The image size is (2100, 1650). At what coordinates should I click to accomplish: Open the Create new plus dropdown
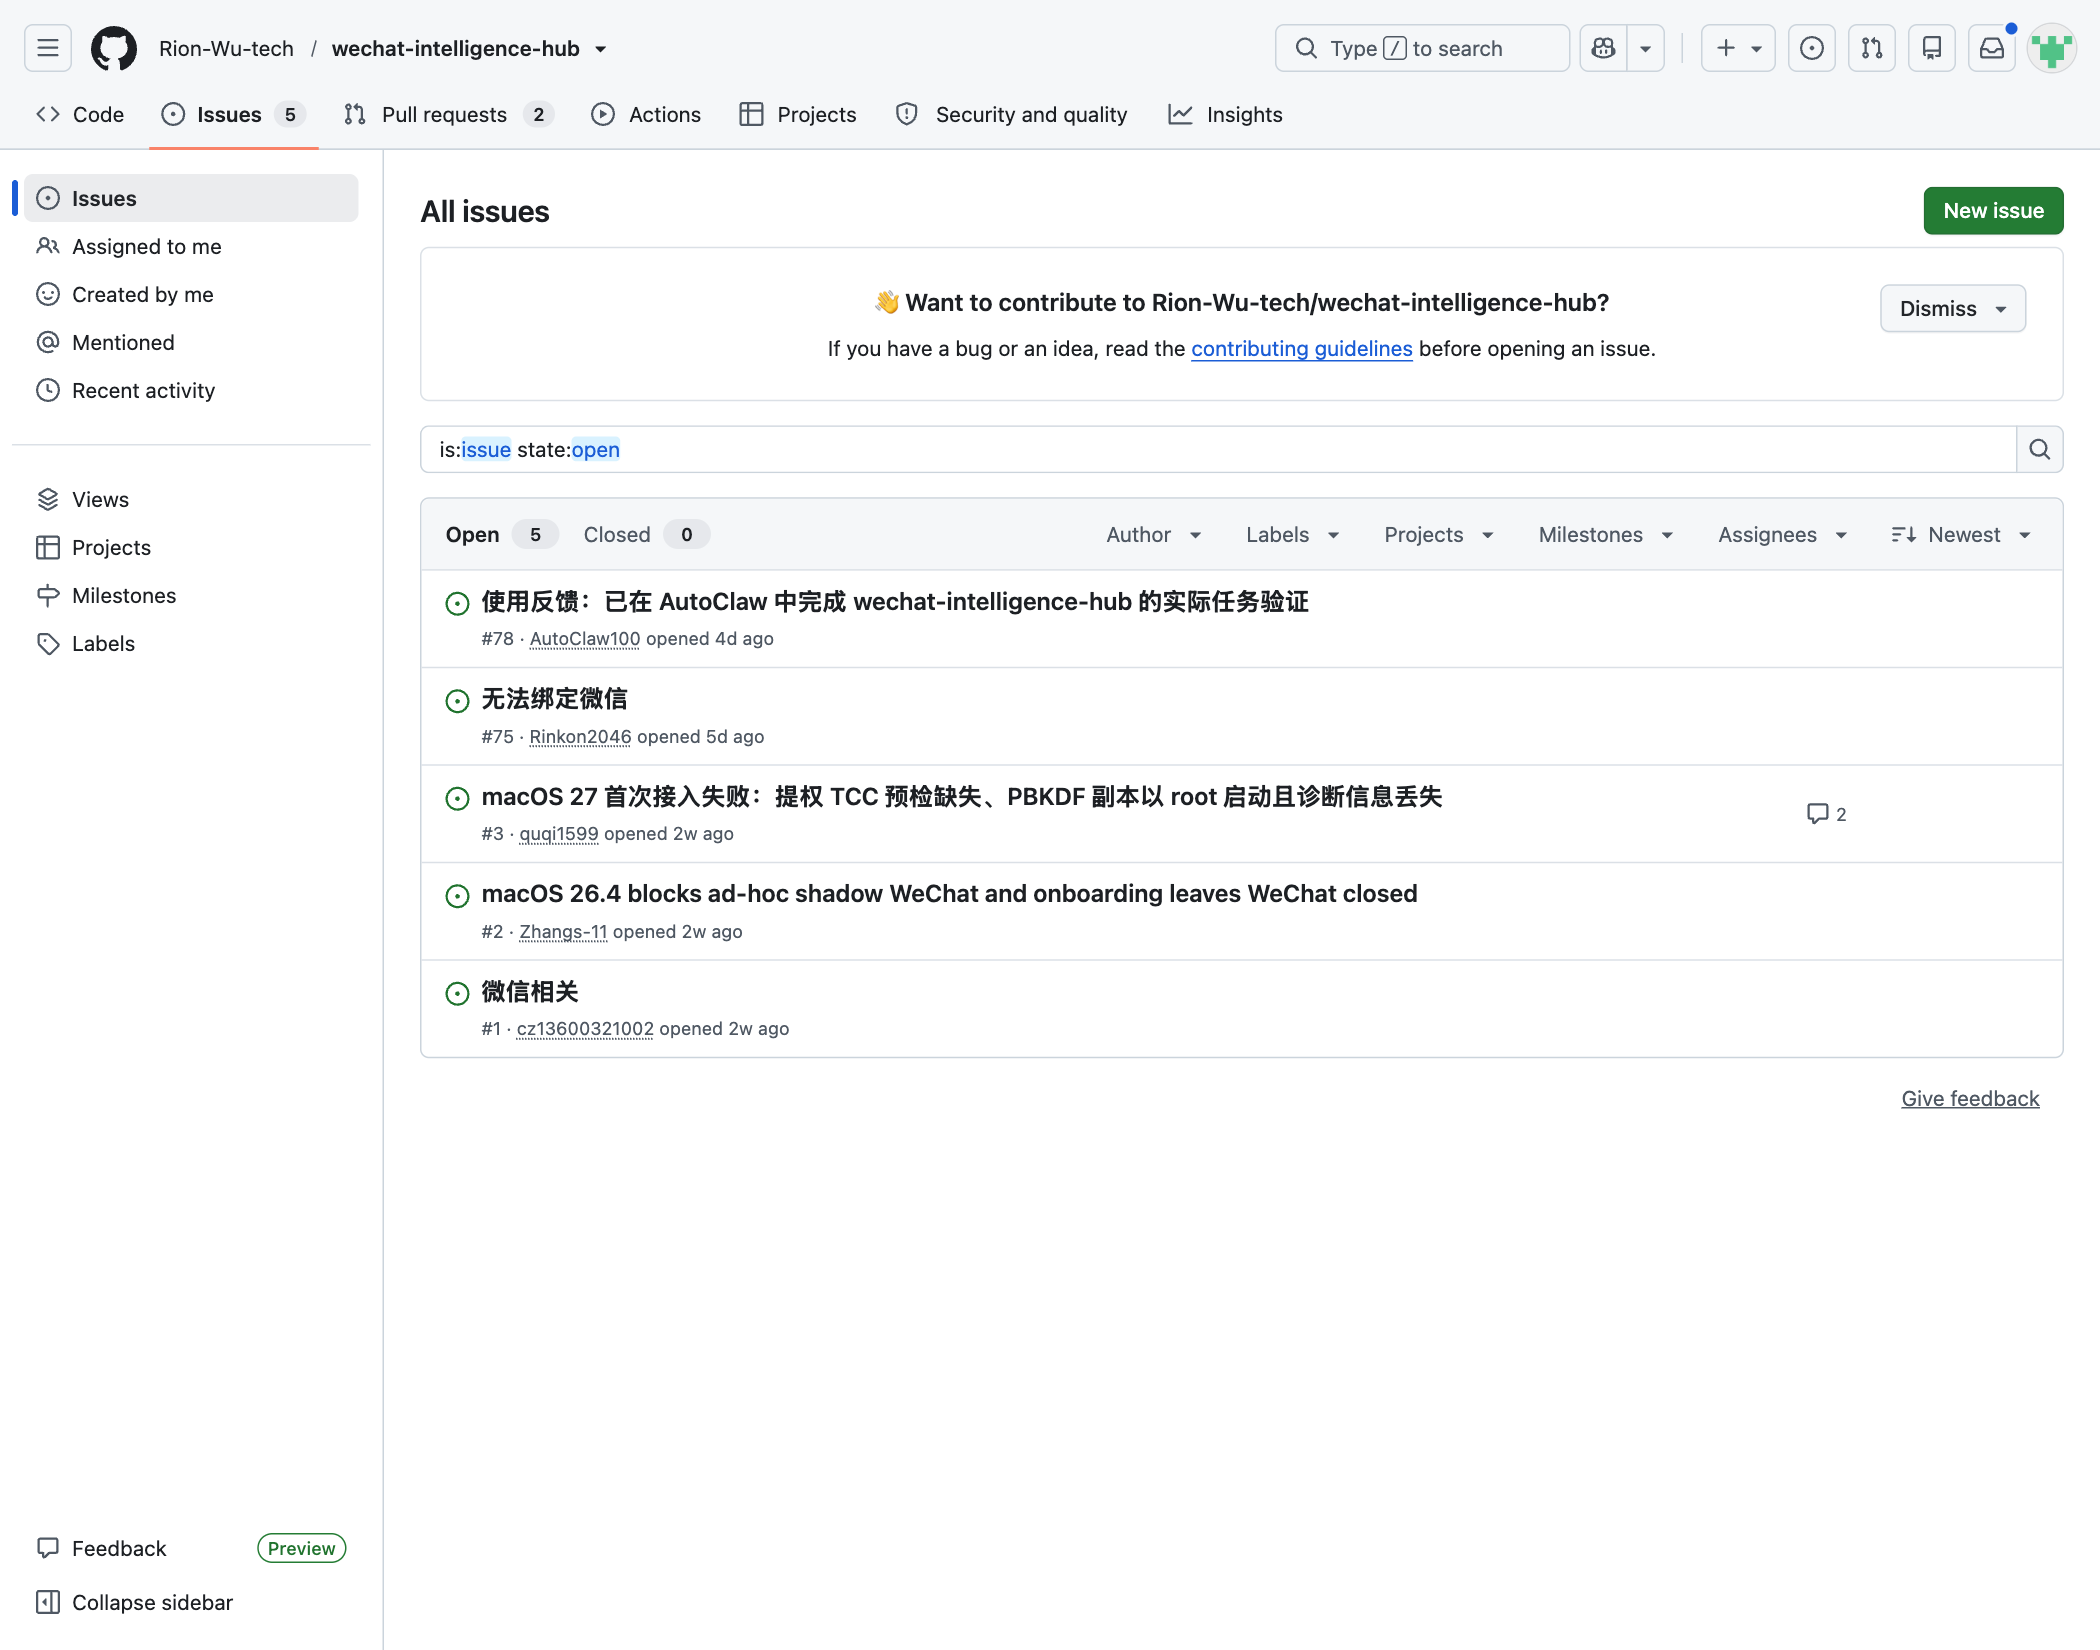(x=1739, y=48)
